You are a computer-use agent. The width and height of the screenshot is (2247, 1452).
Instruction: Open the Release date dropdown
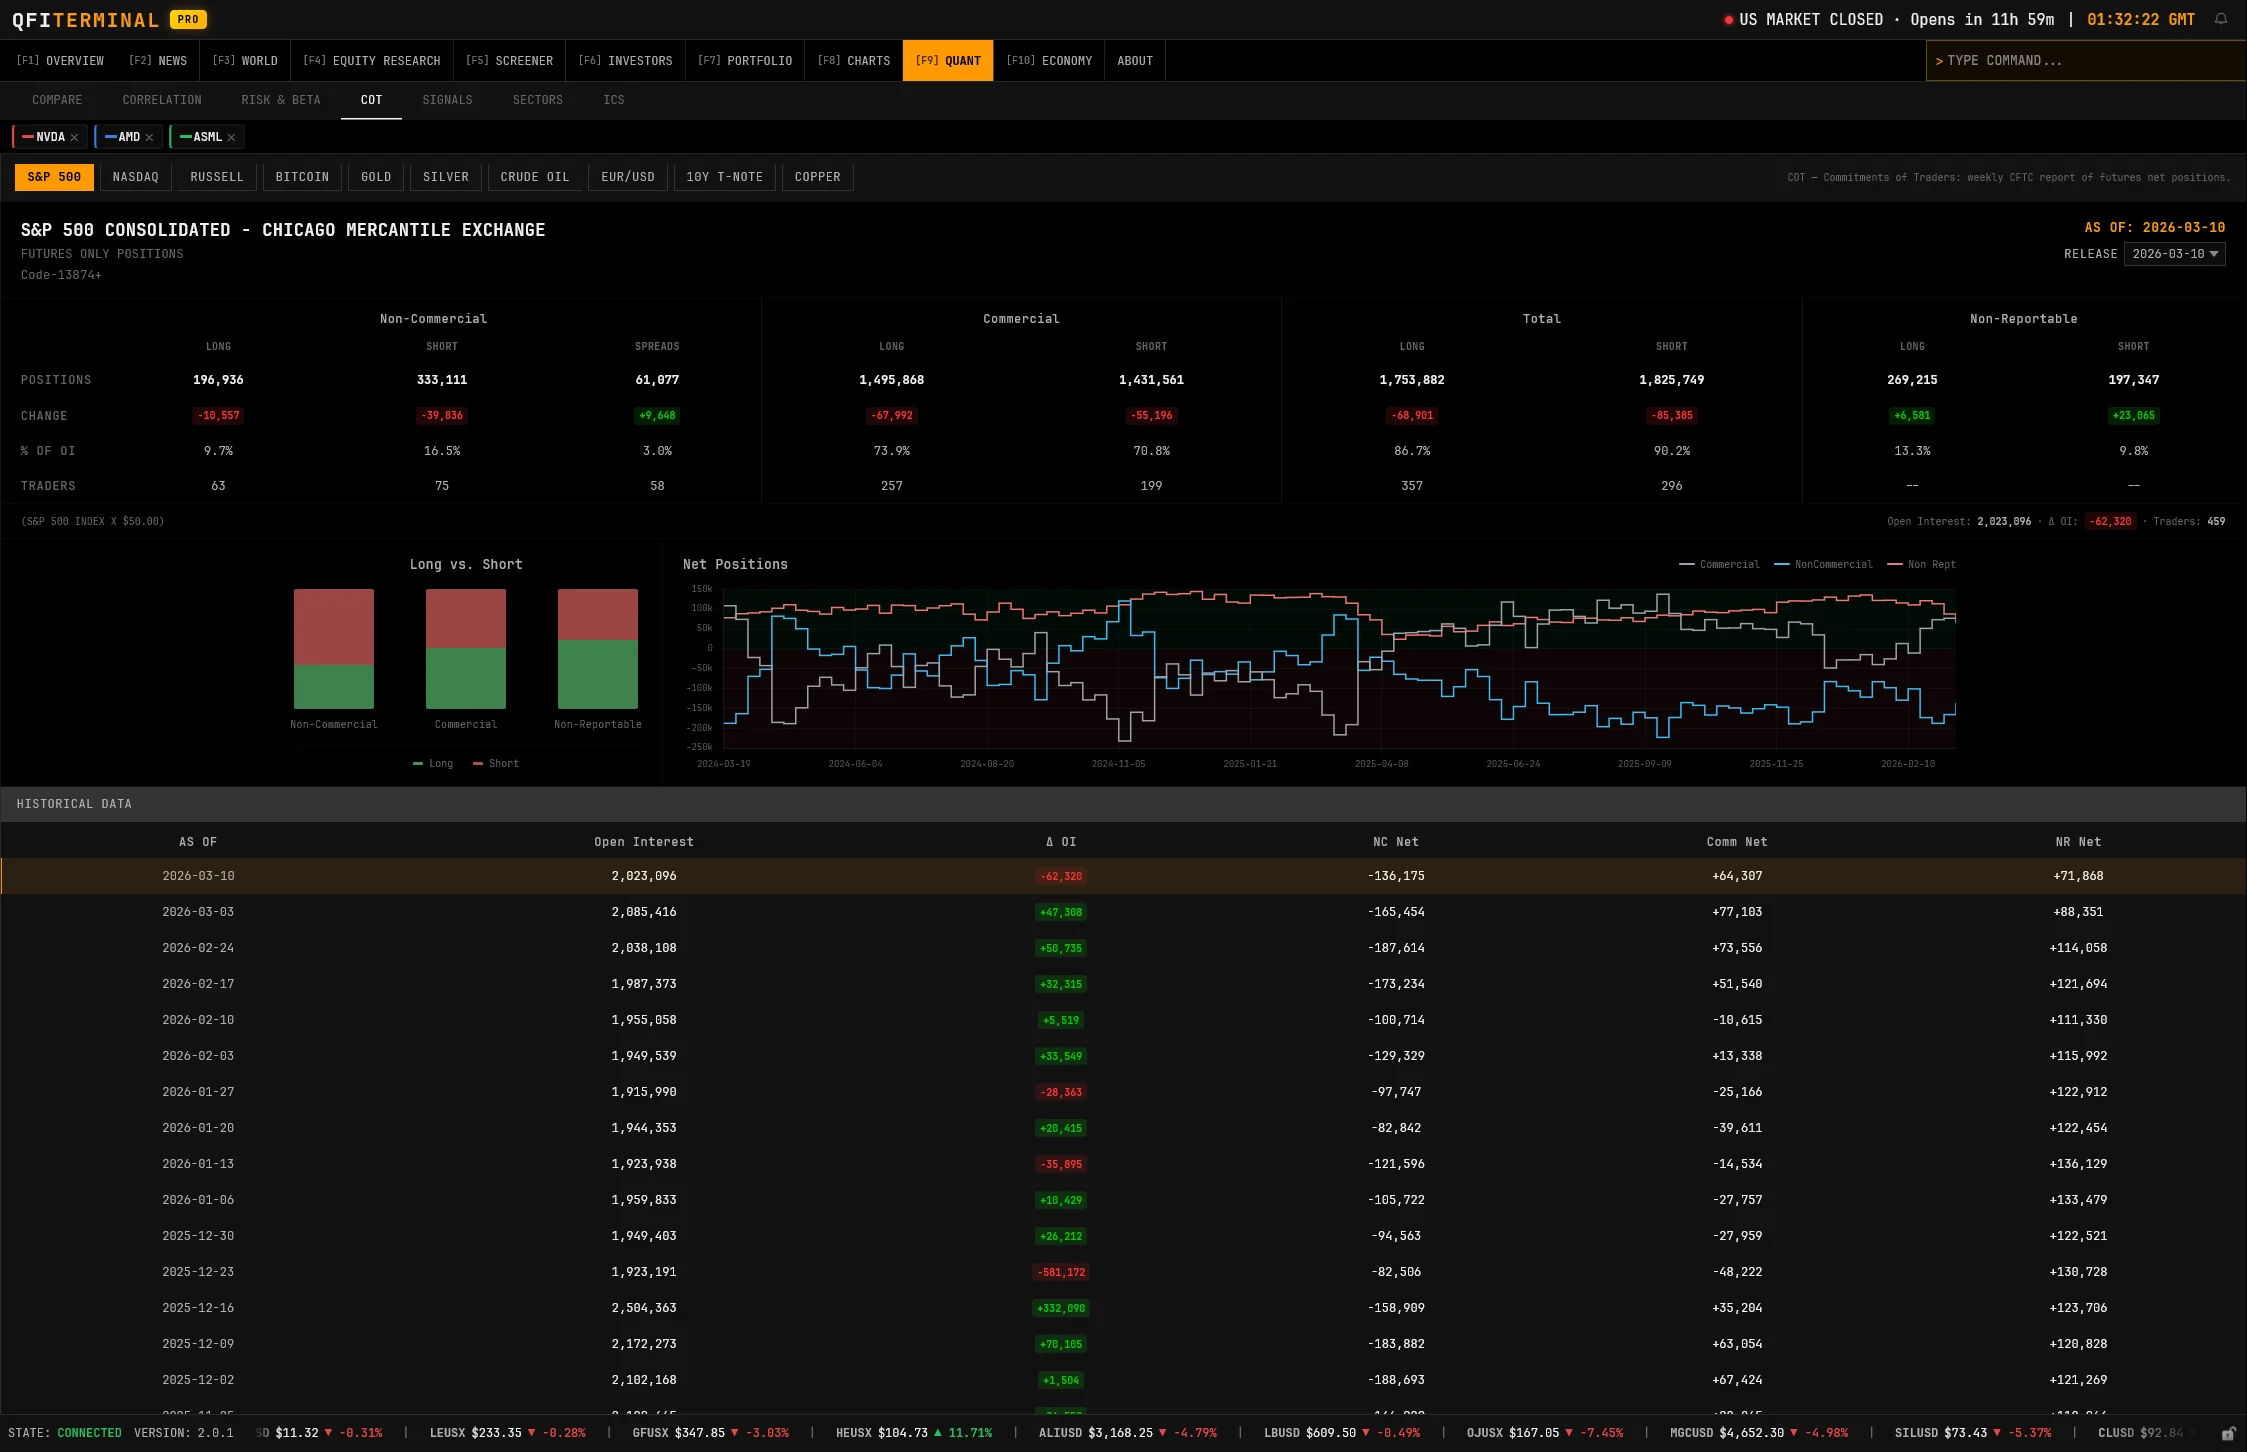coord(2174,254)
